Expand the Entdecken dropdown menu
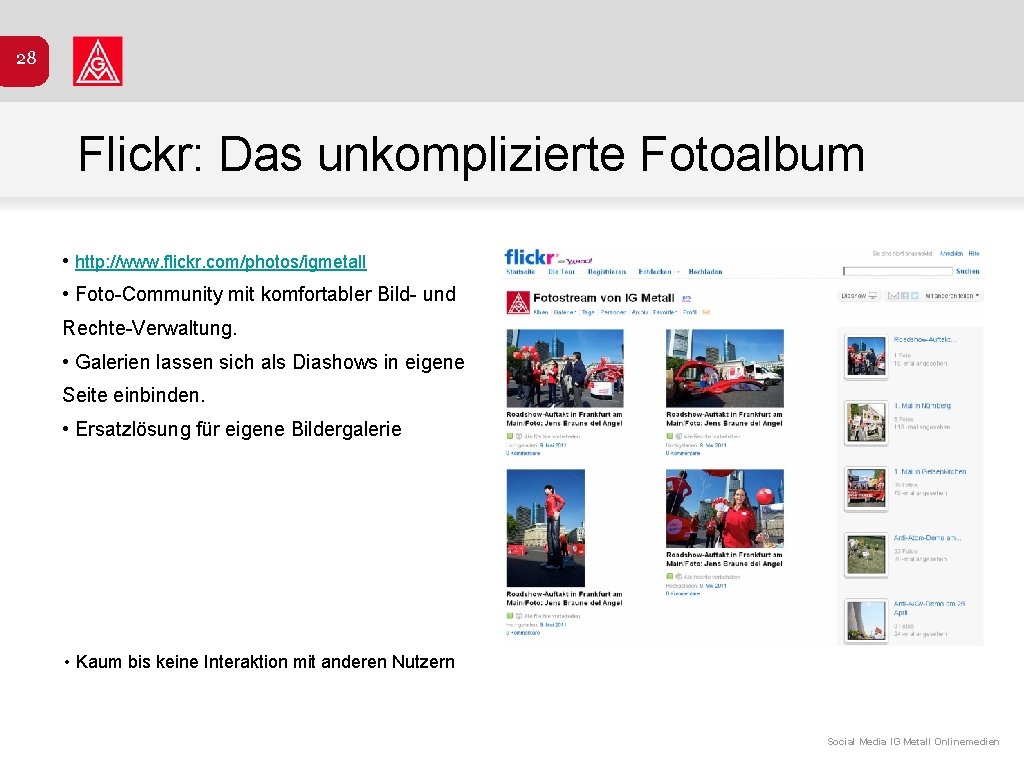The height and width of the screenshot is (768, 1024). coord(659,272)
